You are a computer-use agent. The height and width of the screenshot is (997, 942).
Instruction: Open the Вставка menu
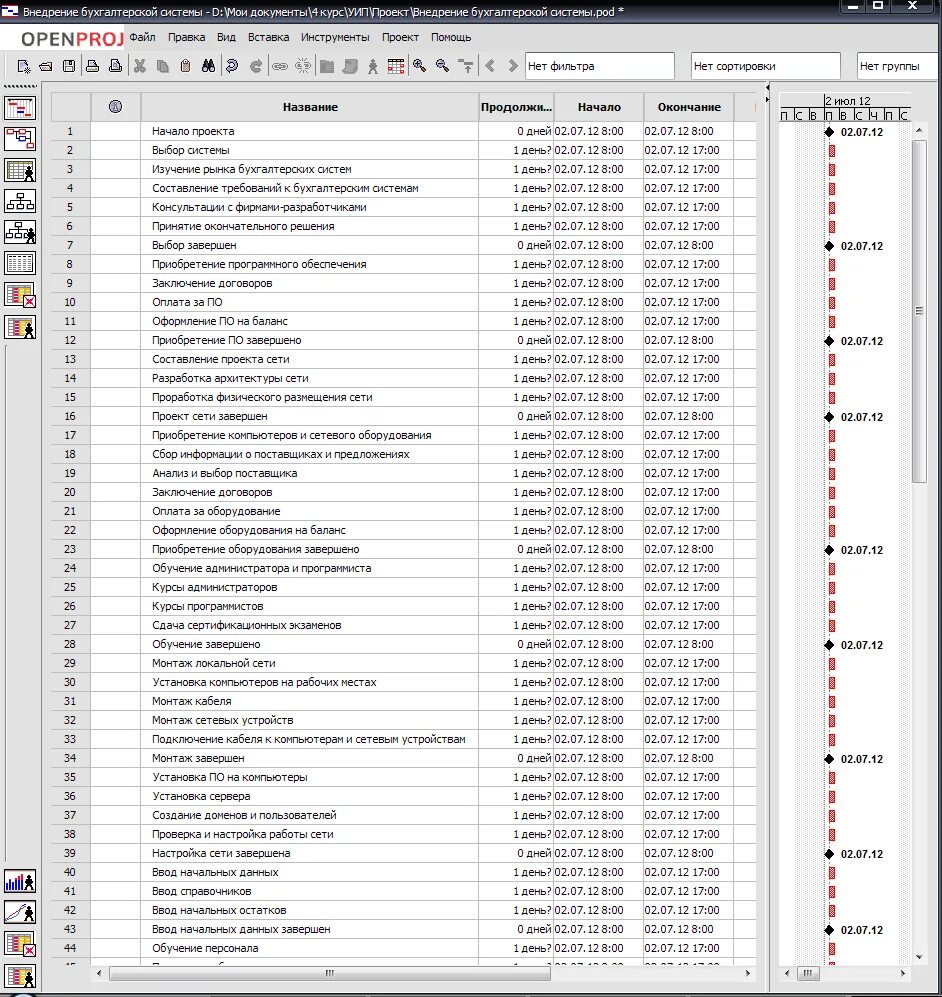tap(268, 37)
